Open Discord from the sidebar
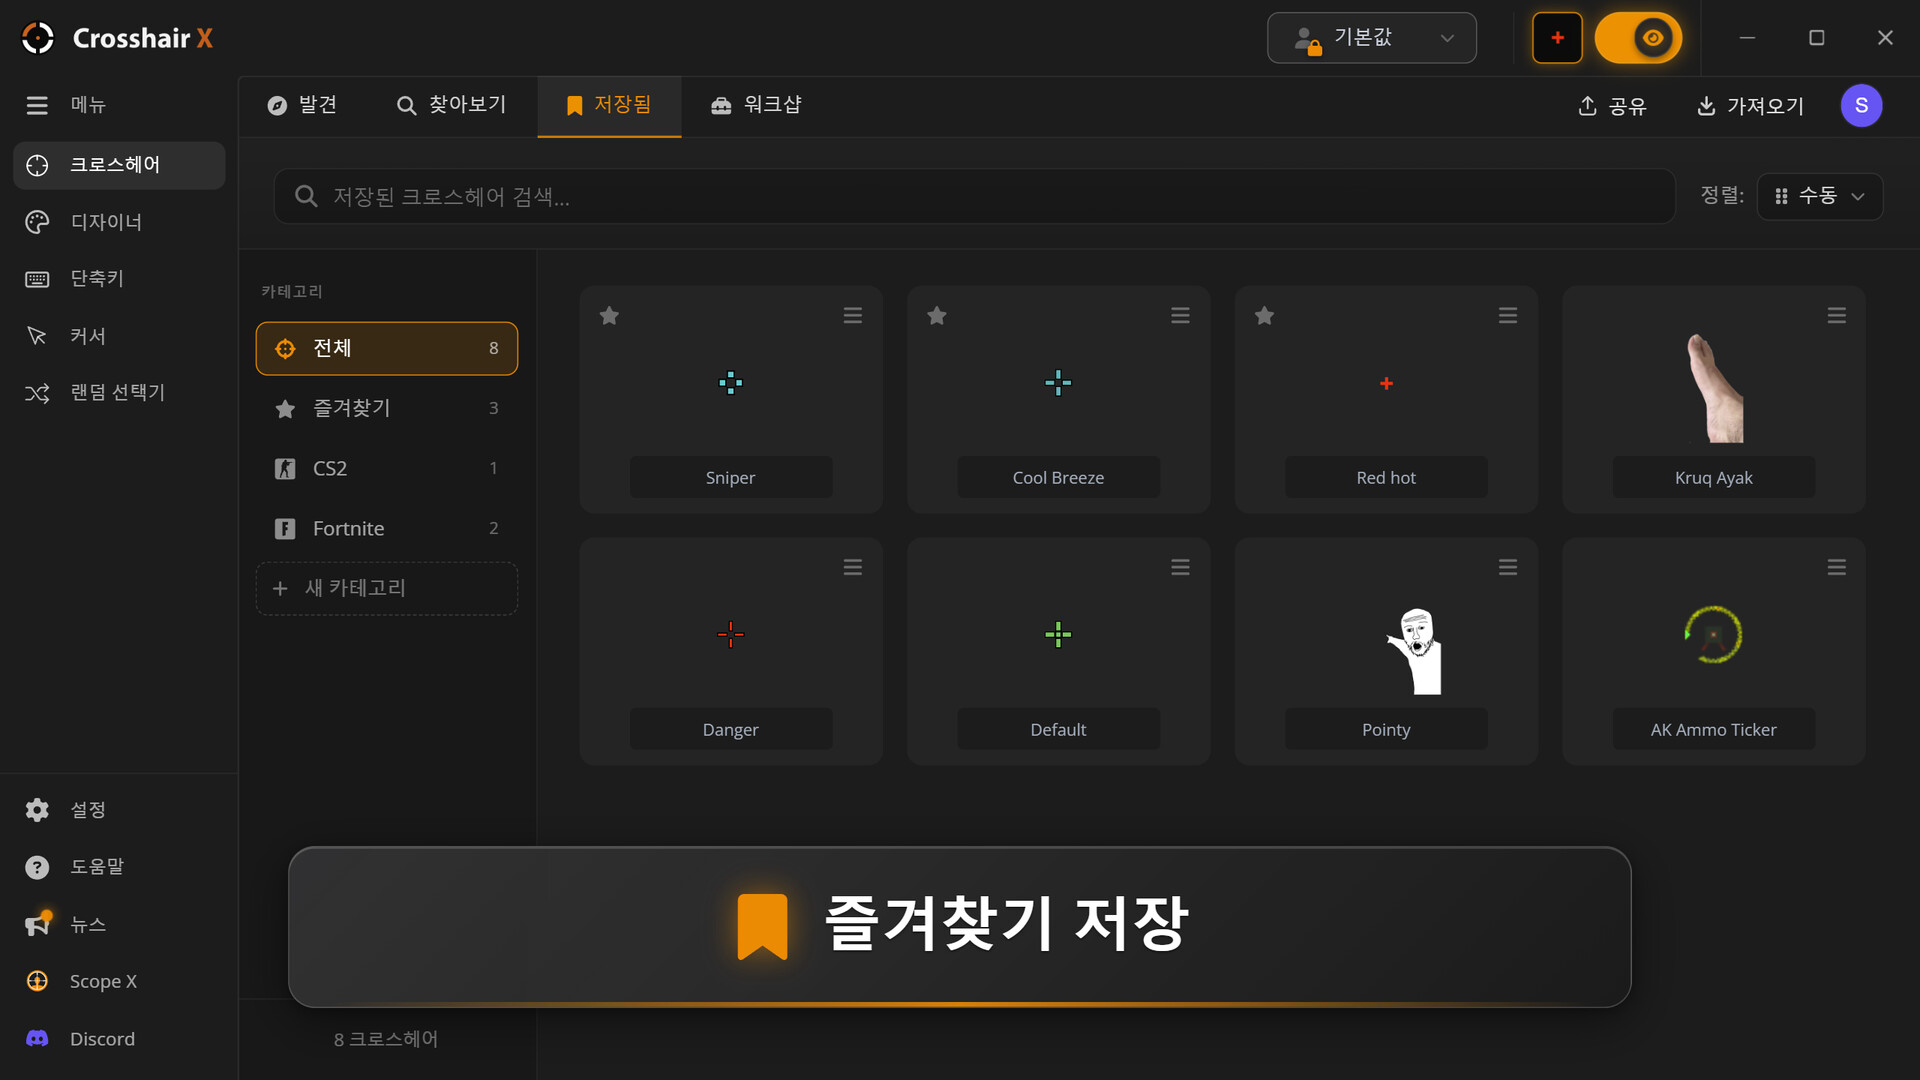This screenshot has height=1080, width=1920. pos(119,1039)
